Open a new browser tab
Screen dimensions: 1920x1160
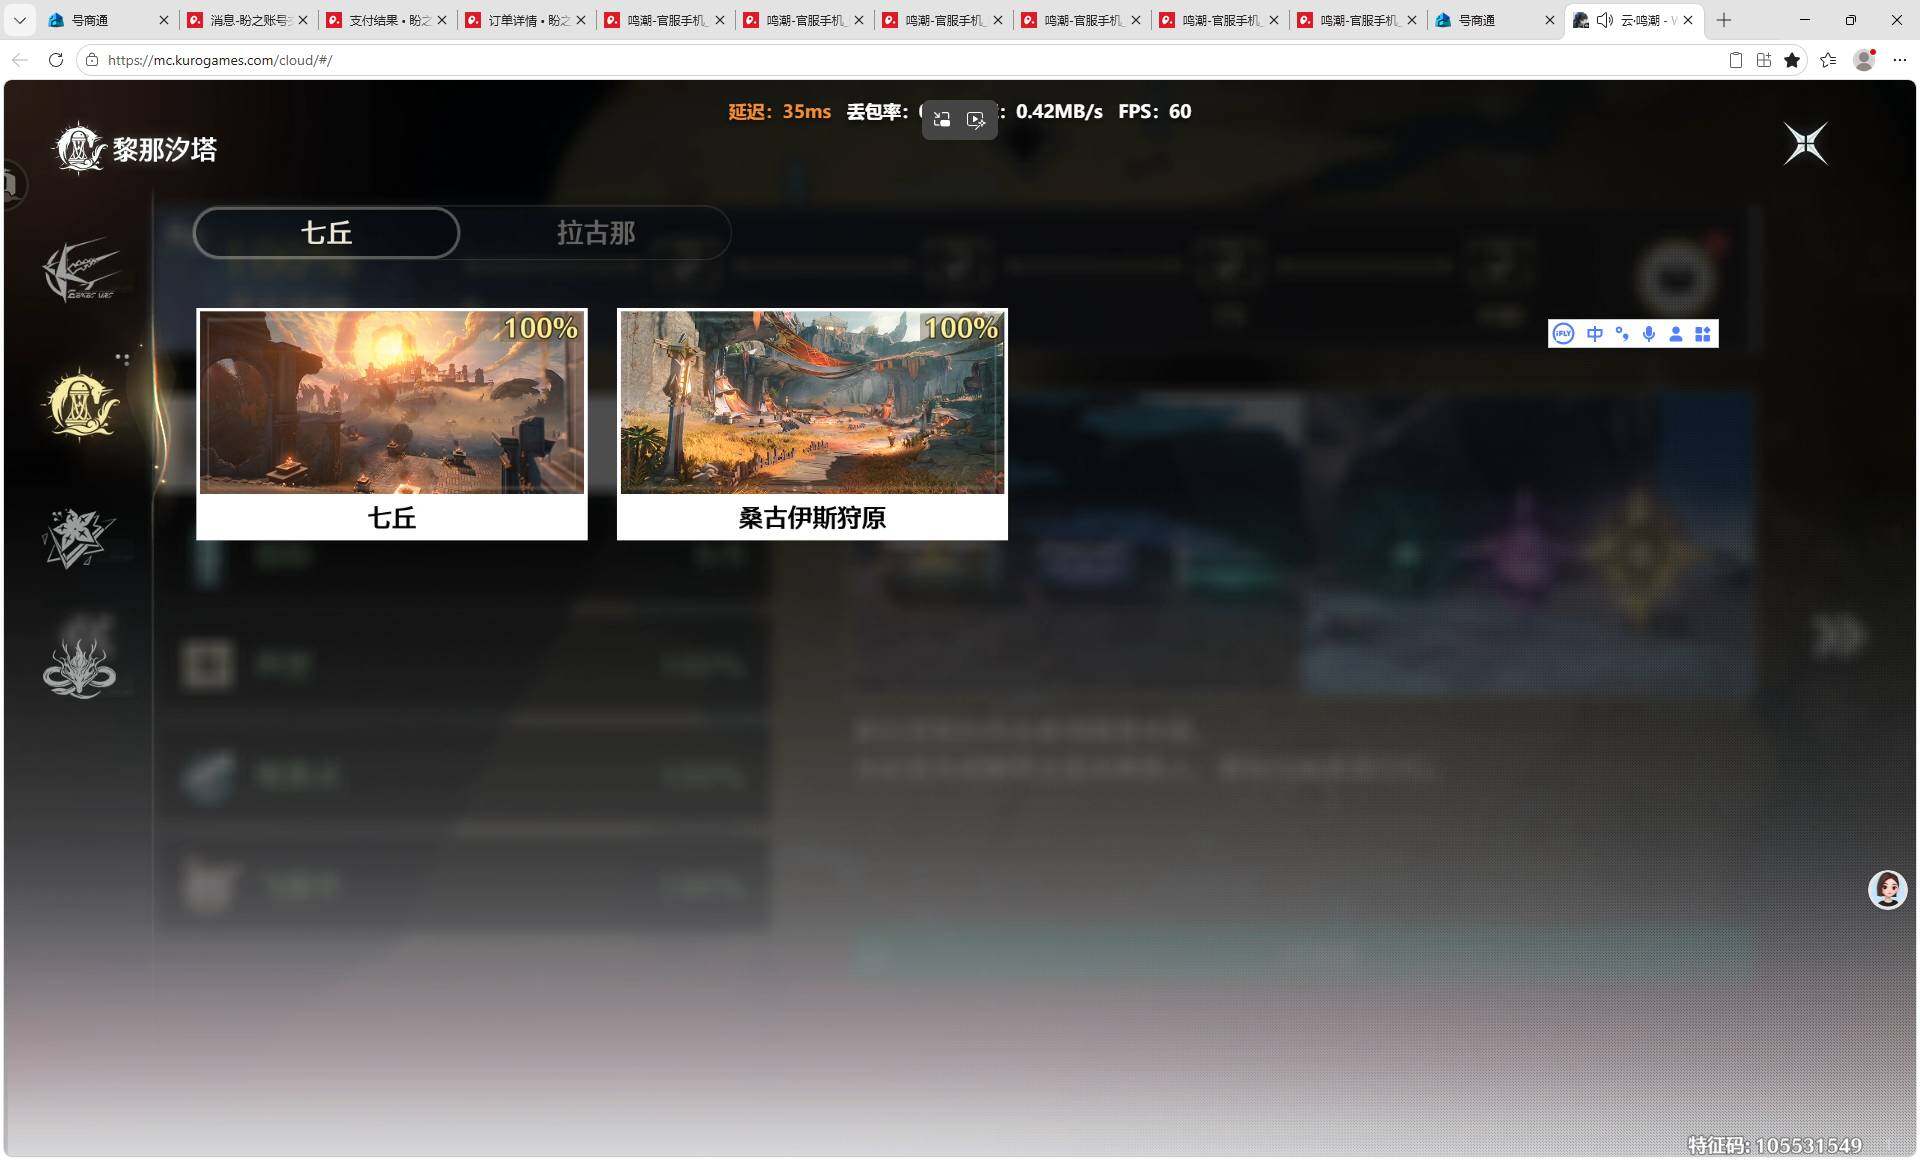(1724, 20)
